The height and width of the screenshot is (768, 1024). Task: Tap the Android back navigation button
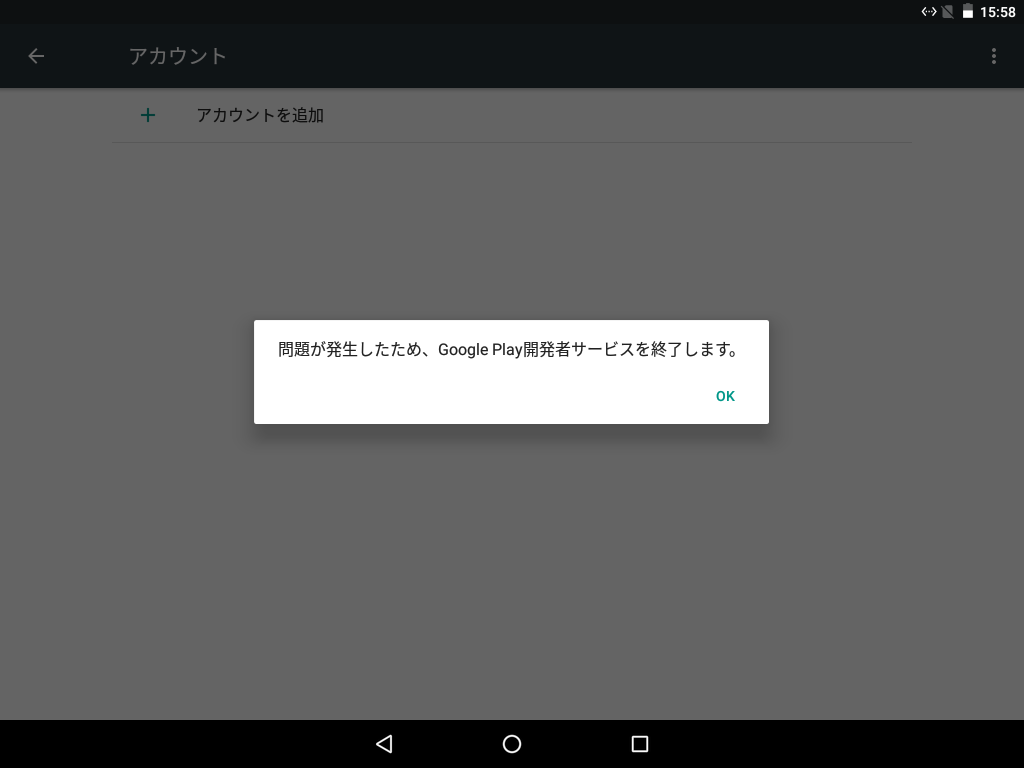pos(384,744)
